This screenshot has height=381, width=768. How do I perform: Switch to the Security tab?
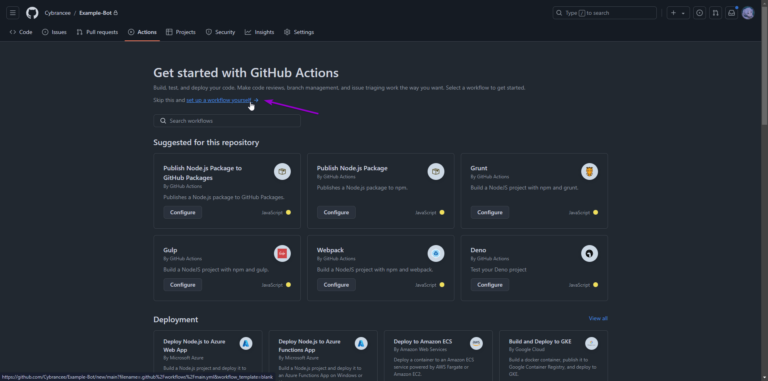[220, 32]
